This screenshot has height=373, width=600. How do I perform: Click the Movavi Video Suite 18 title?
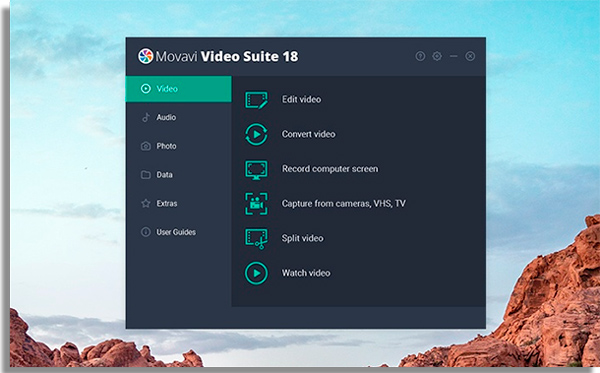(227, 57)
